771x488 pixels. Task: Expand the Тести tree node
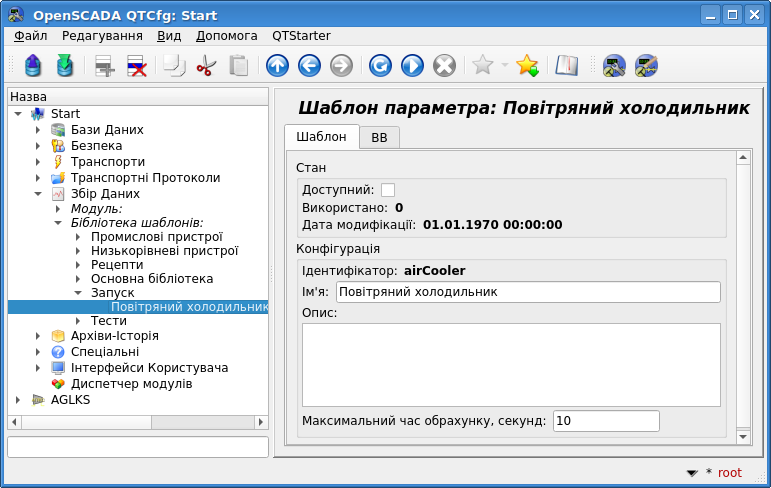pos(78,321)
